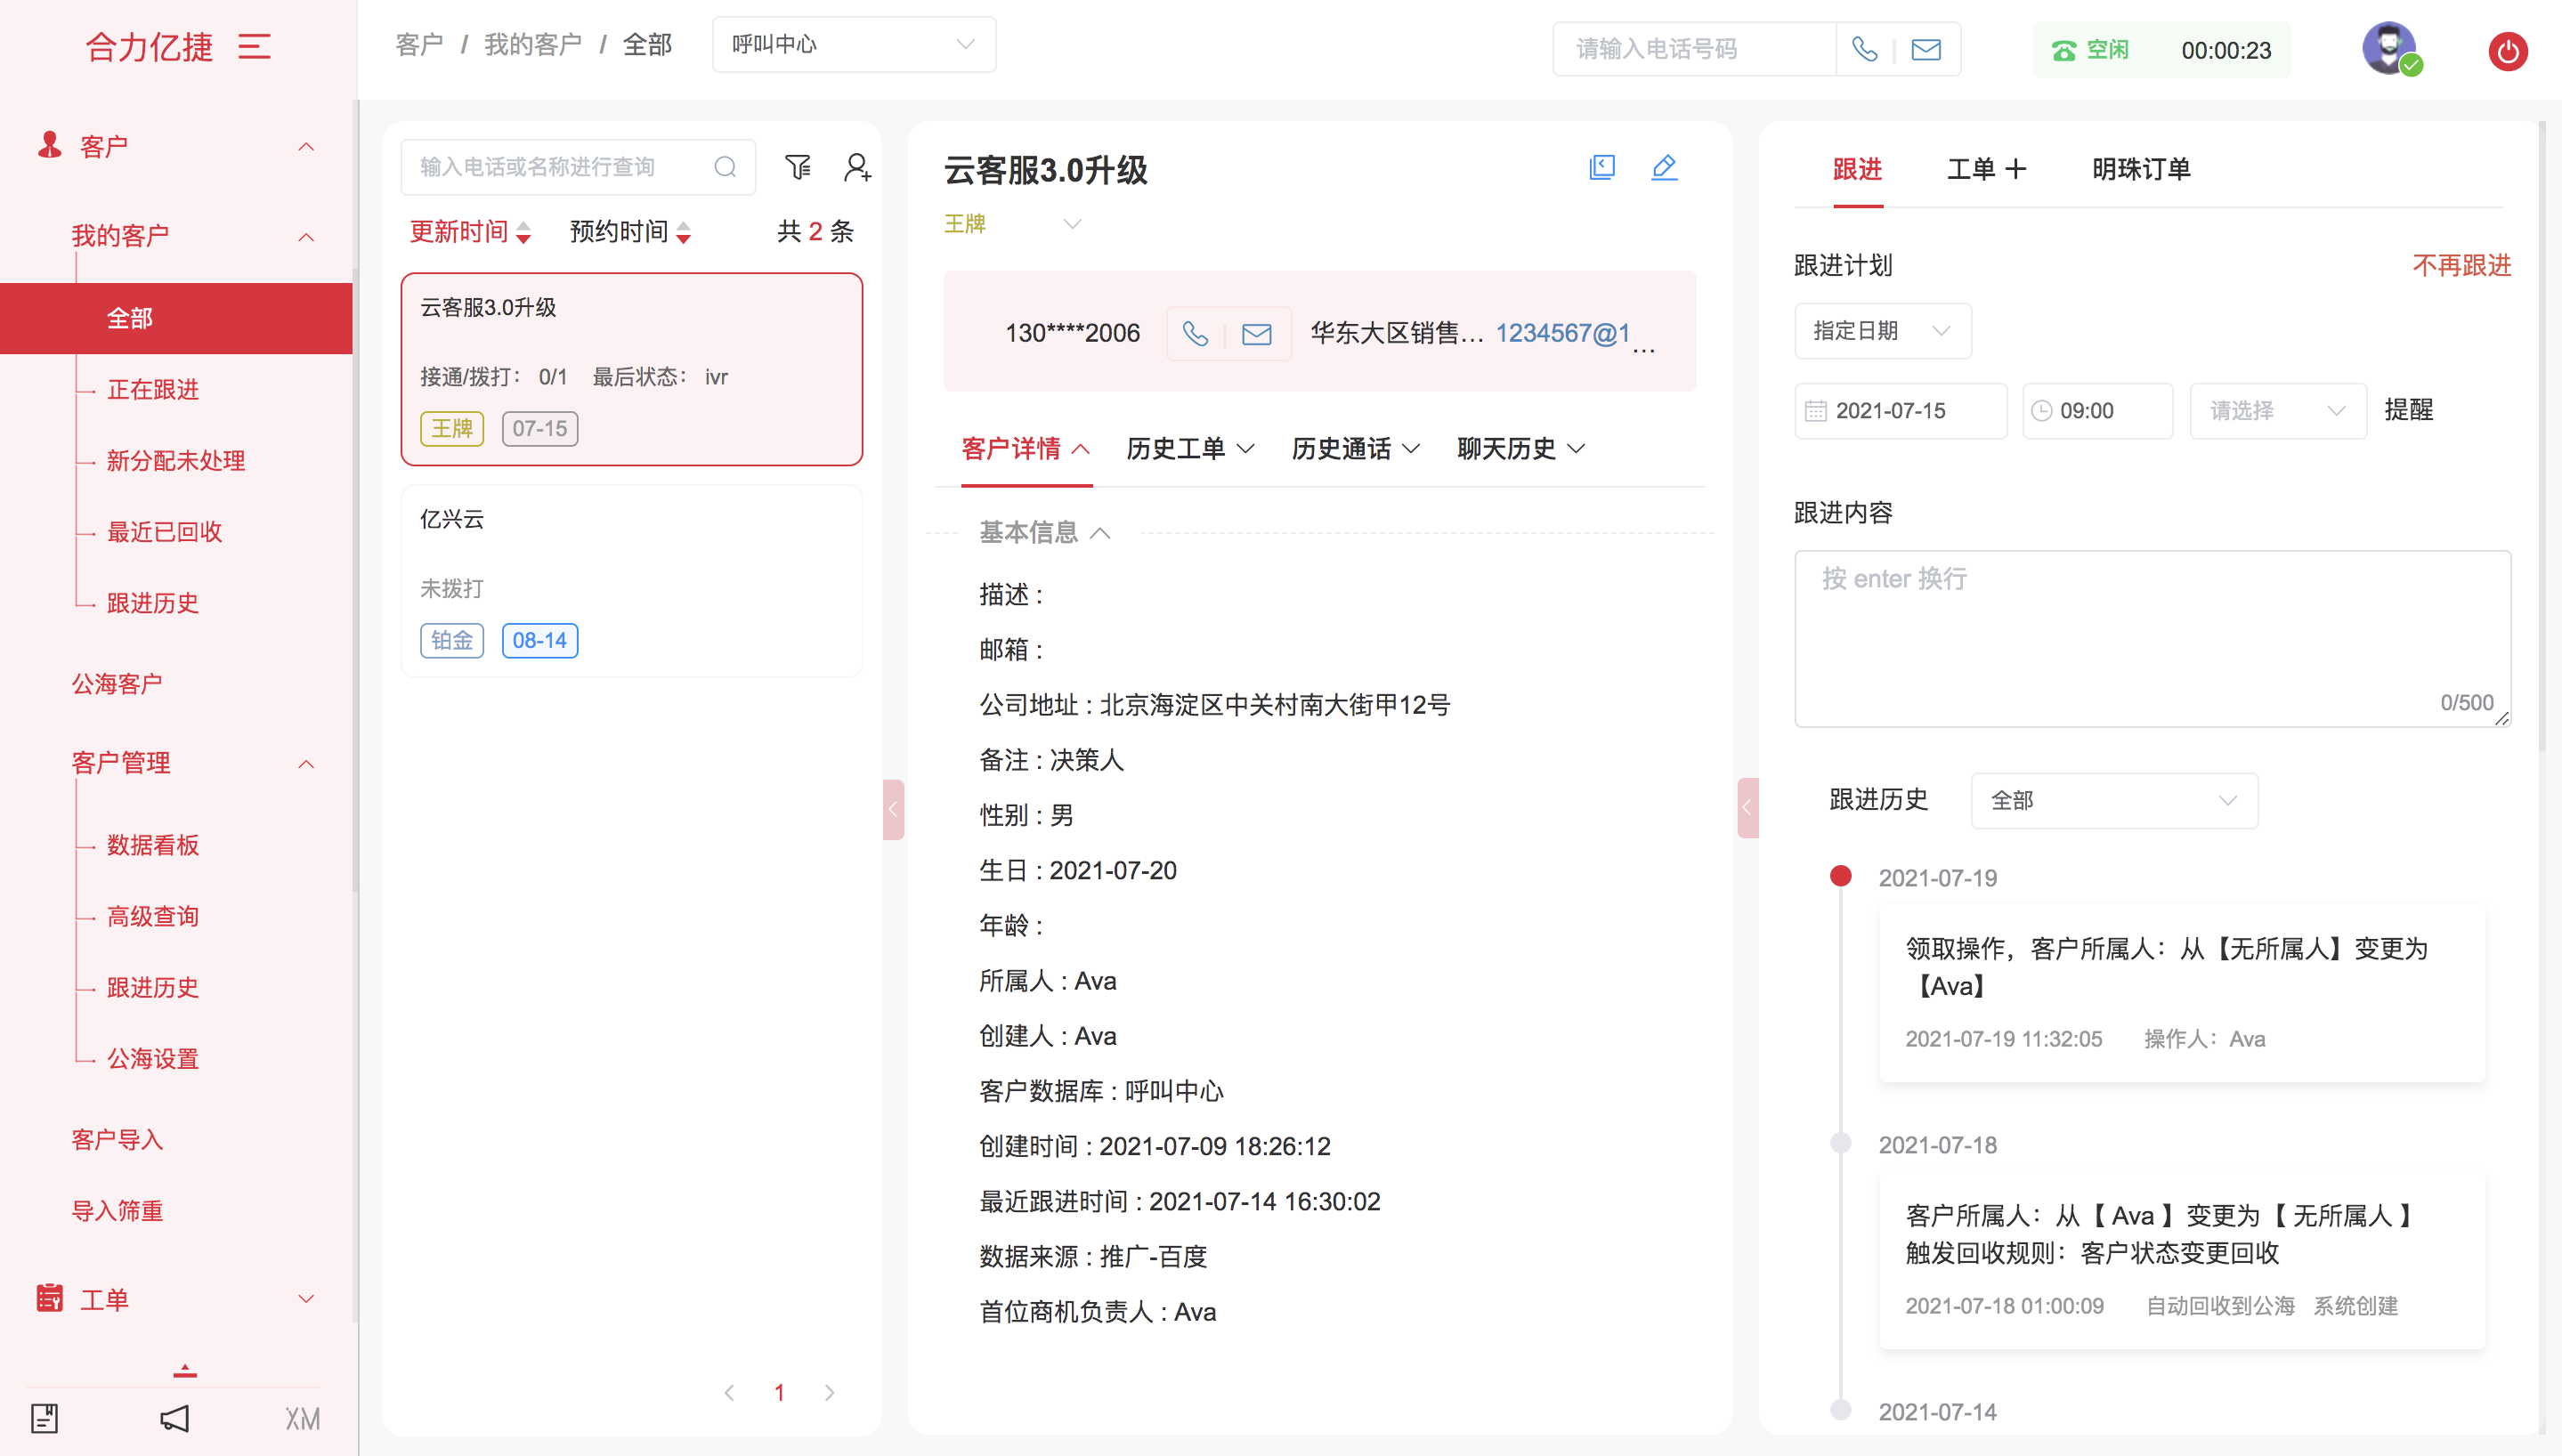The width and height of the screenshot is (2562, 1456).
Task: Open the 呼叫中心 dropdown
Action: (x=853, y=45)
